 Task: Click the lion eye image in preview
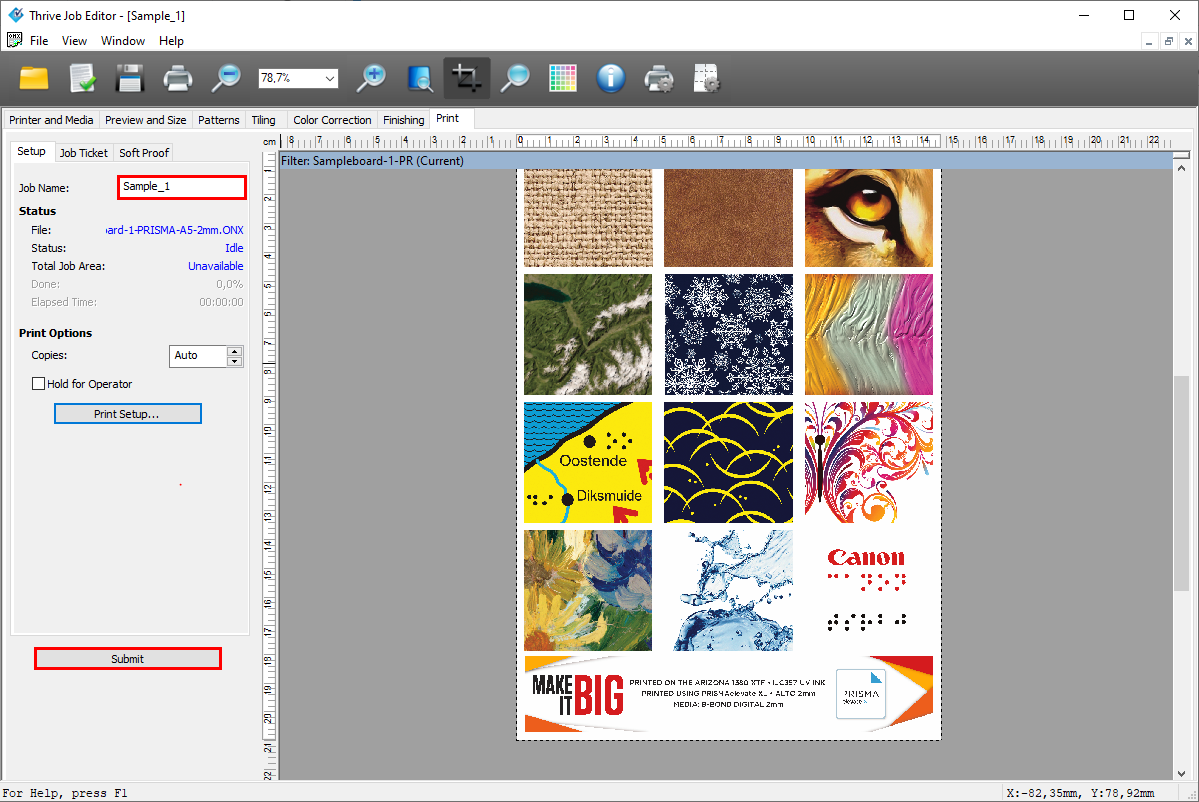click(x=869, y=218)
